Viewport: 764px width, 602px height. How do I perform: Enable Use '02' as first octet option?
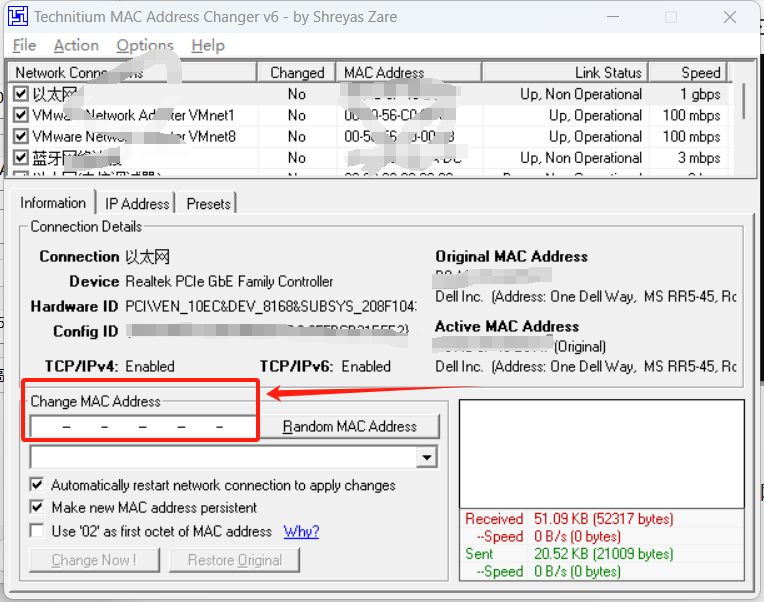click(37, 530)
